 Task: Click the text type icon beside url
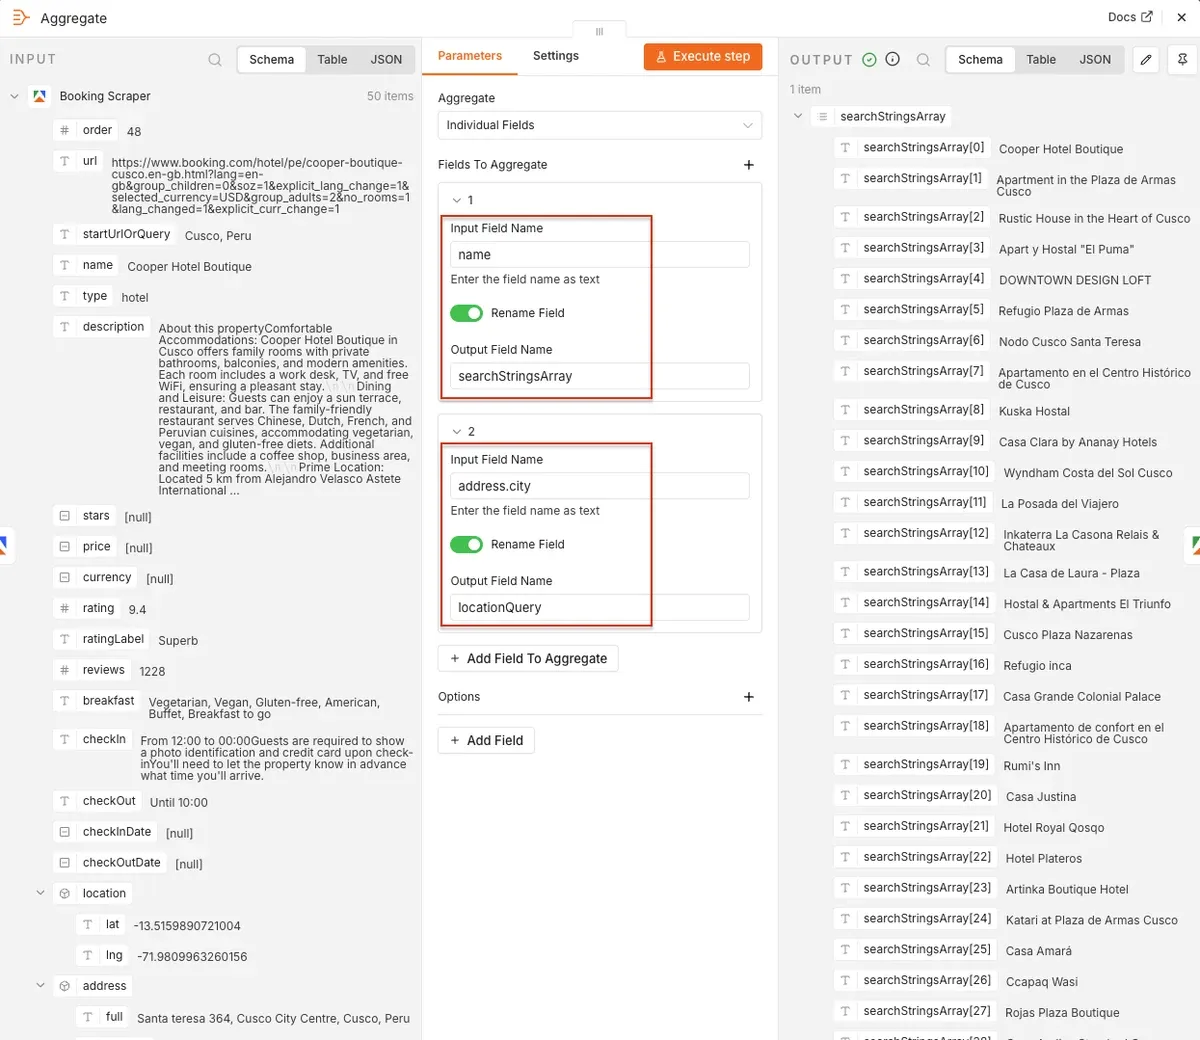point(65,161)
